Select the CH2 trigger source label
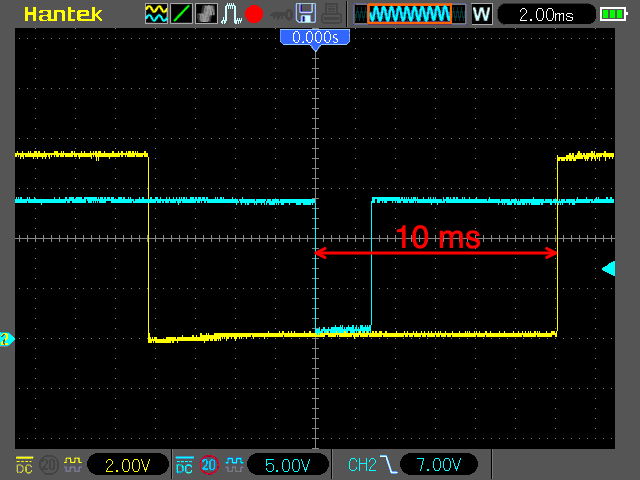The width and height of the screenshot is (640, 480). [x=360, y=464]
